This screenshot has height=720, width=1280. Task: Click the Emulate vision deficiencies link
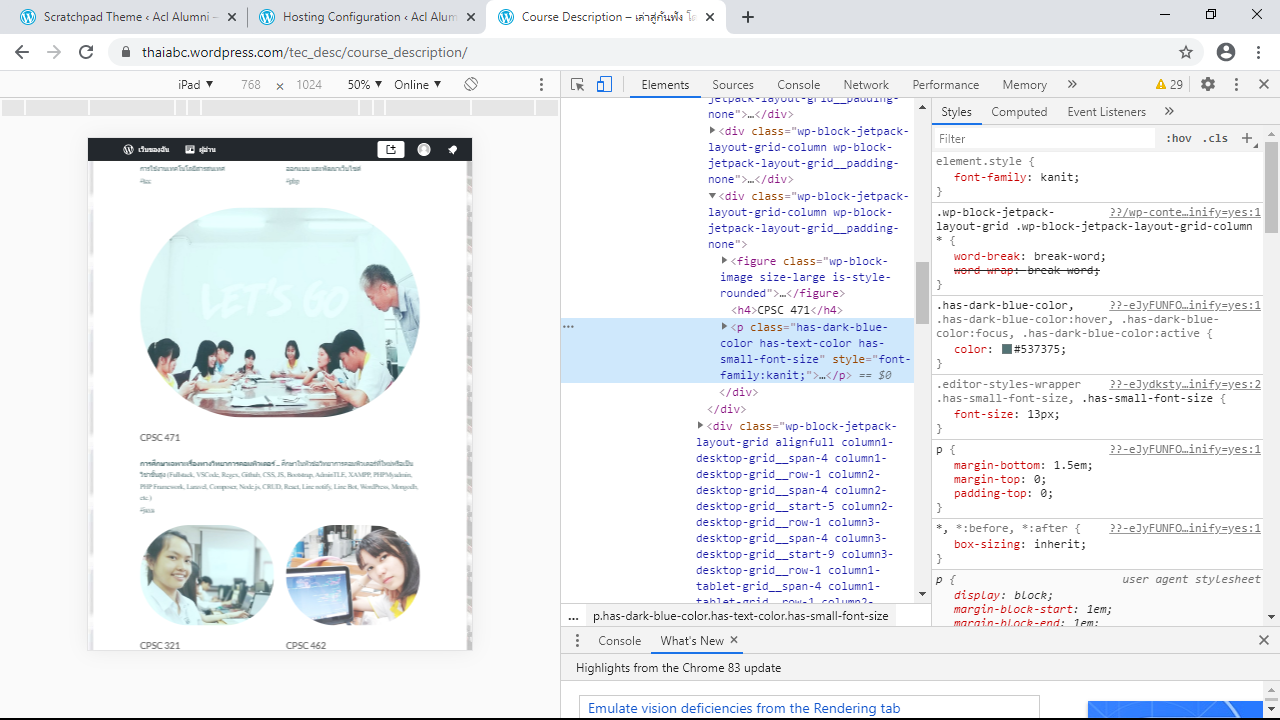click(x=744, y=708)
